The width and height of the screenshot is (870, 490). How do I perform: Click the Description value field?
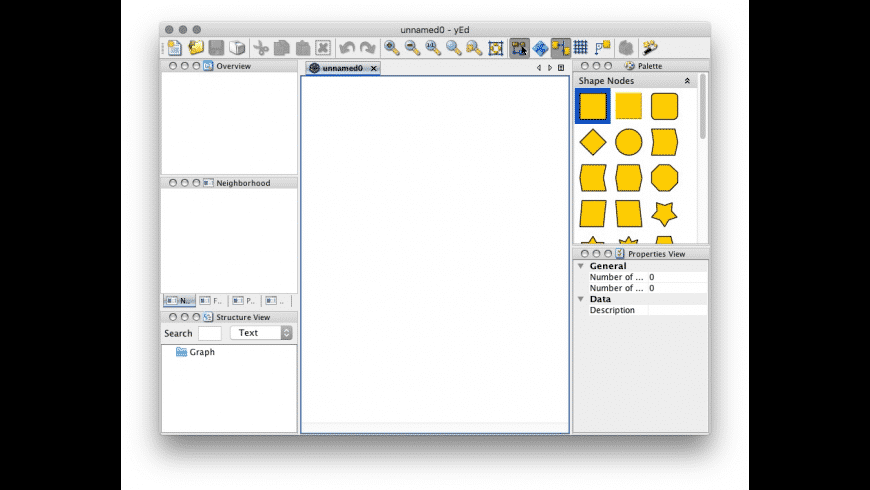tap(677, 310)
